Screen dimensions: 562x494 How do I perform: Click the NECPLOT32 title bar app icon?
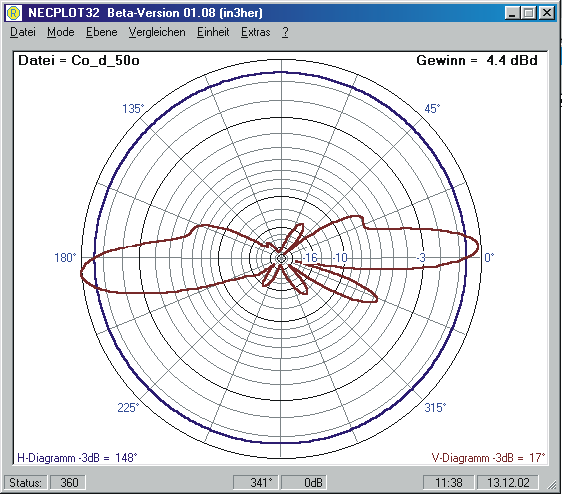point(14,13)
